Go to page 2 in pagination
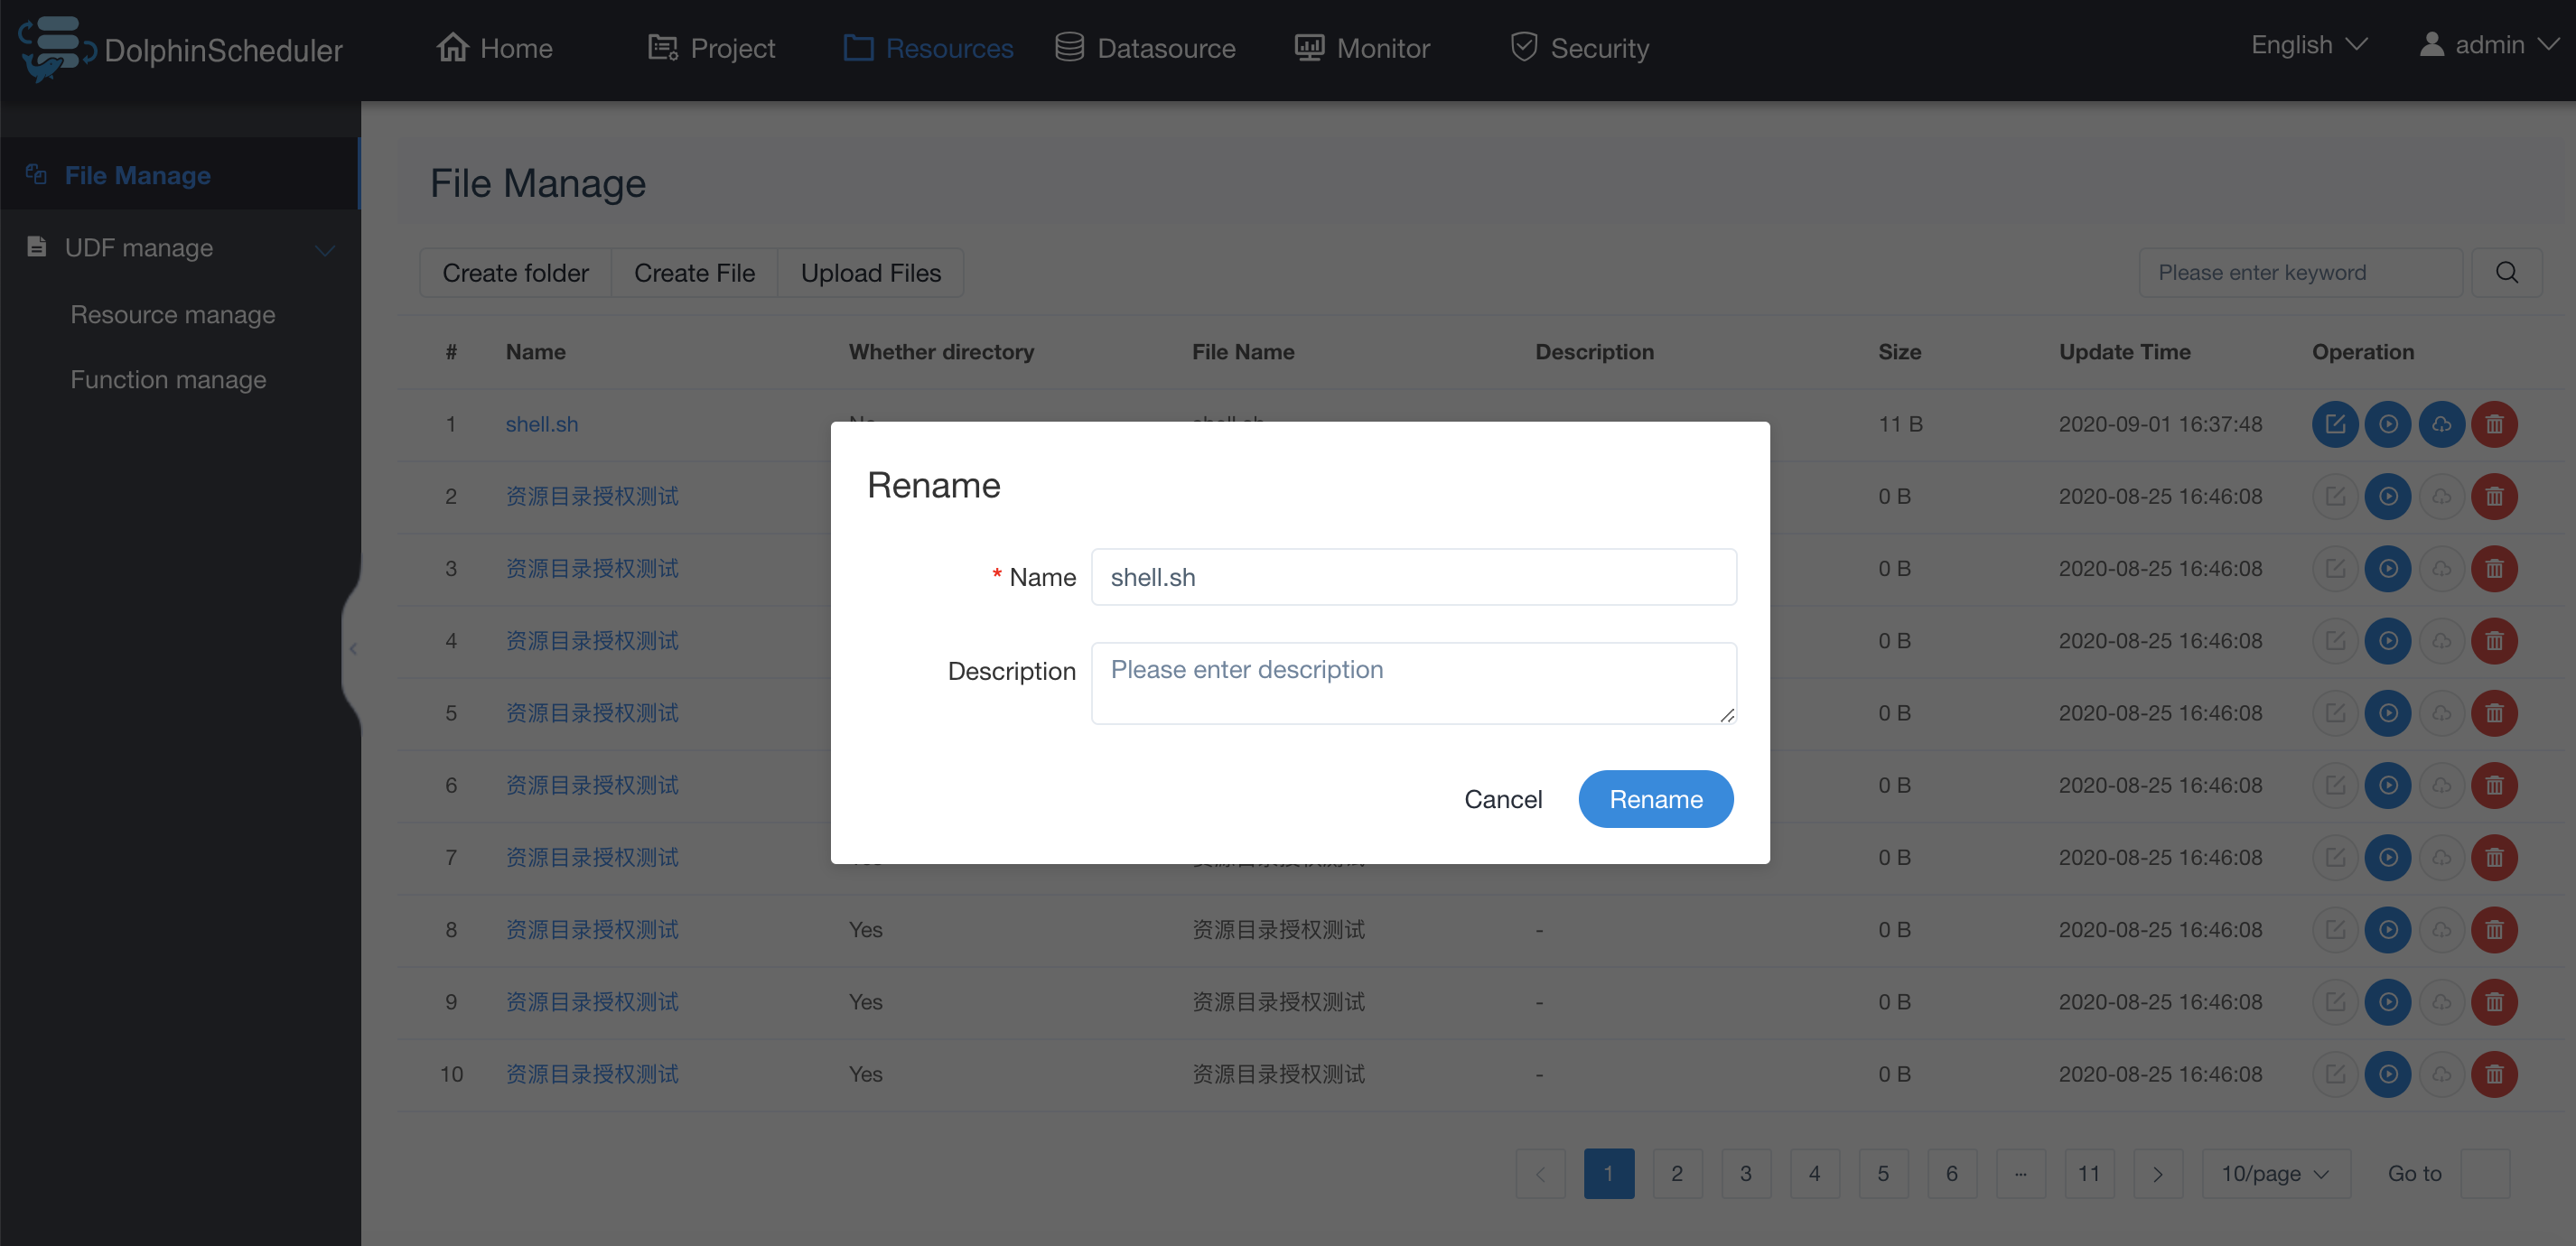 1677,1174
